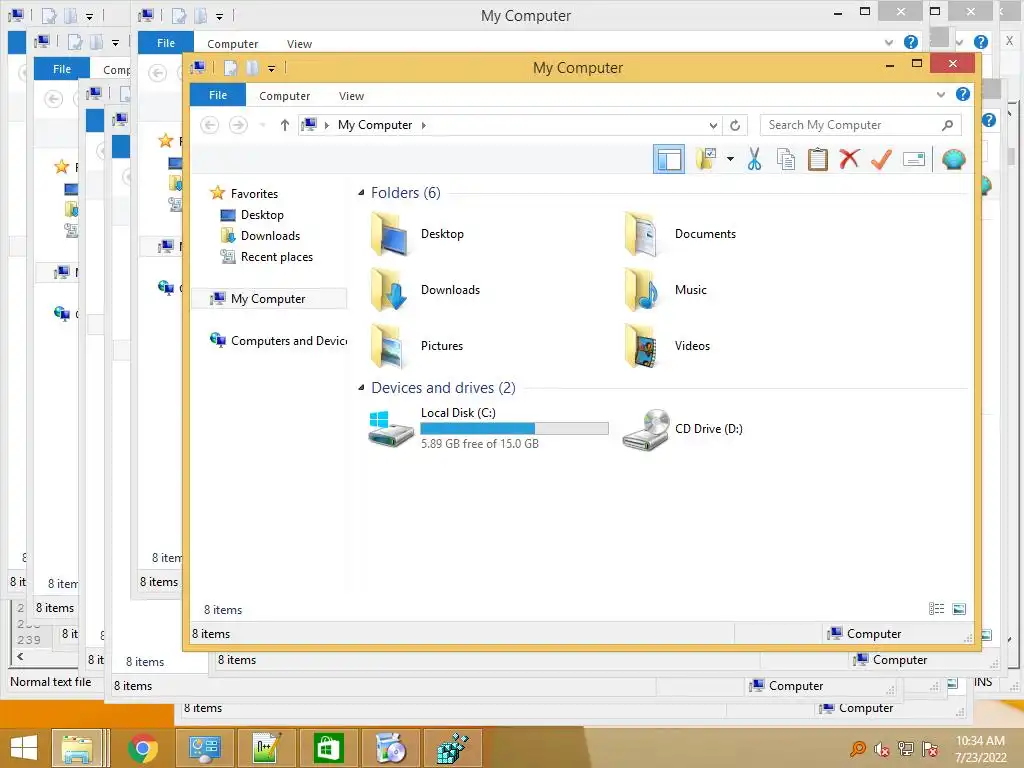Click the Back arrow in front window
The image size is (1024, 768).
(x=209, y=125)
